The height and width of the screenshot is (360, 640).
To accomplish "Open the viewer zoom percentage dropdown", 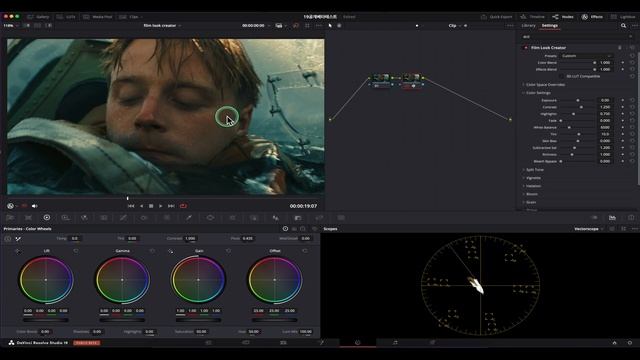I will [x=11, y=25].
